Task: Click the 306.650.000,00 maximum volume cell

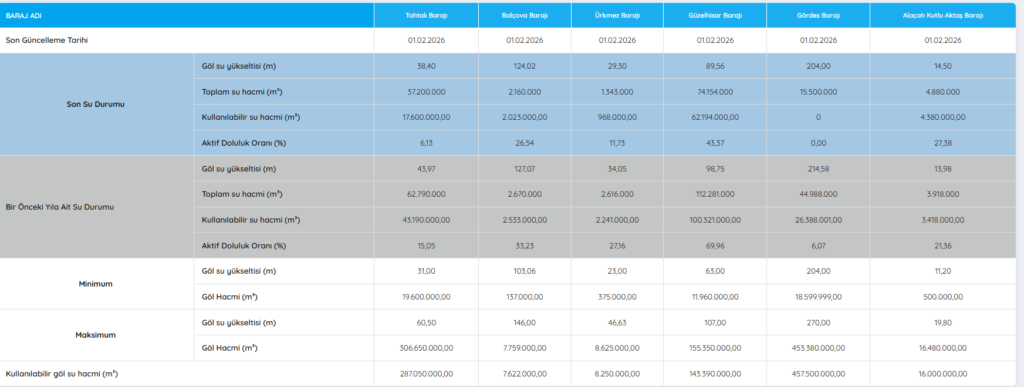Action: (x=426, y=348)
